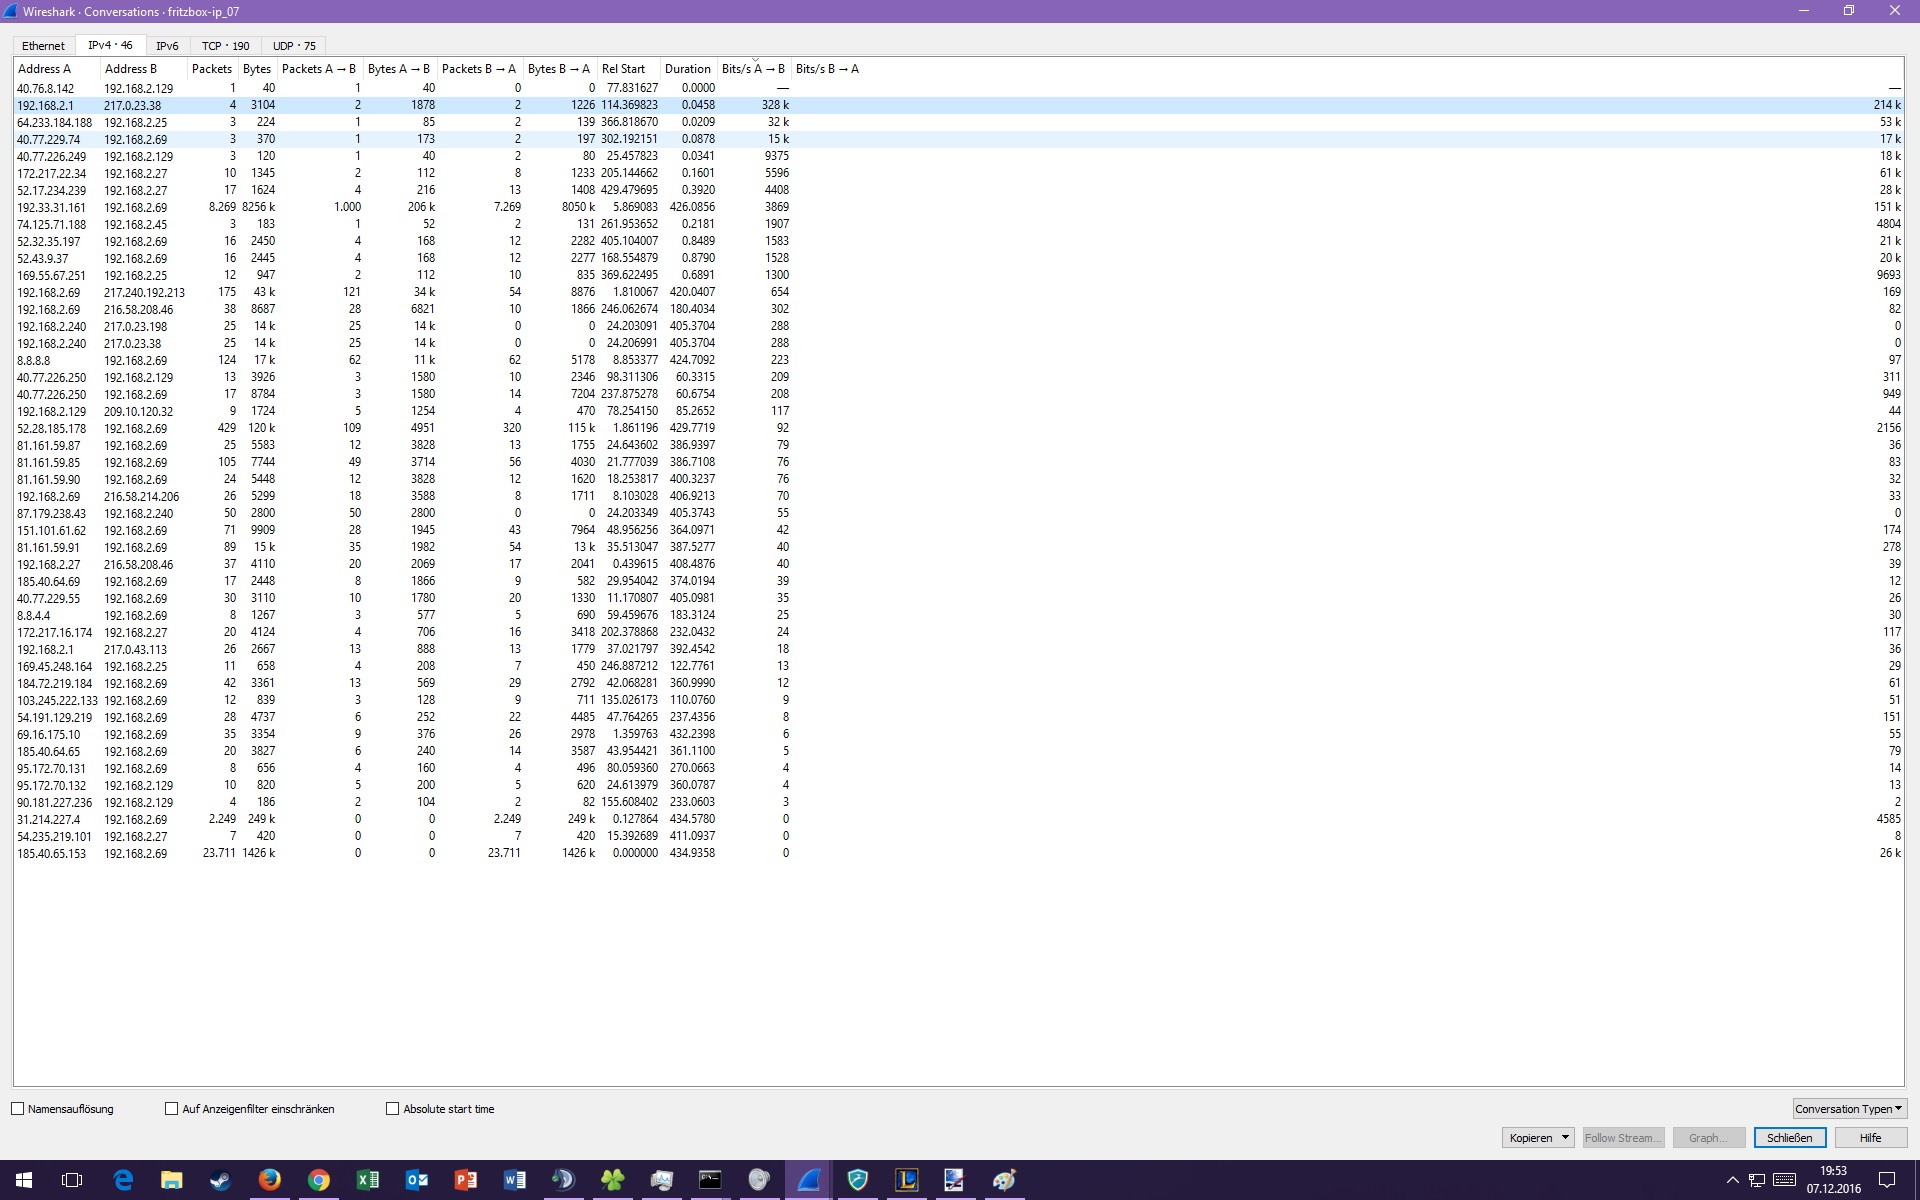The width and height of the screenshot is (1920, 1200).
Task: Open Firefox from the taskbar
Action: click(269, 1180)
